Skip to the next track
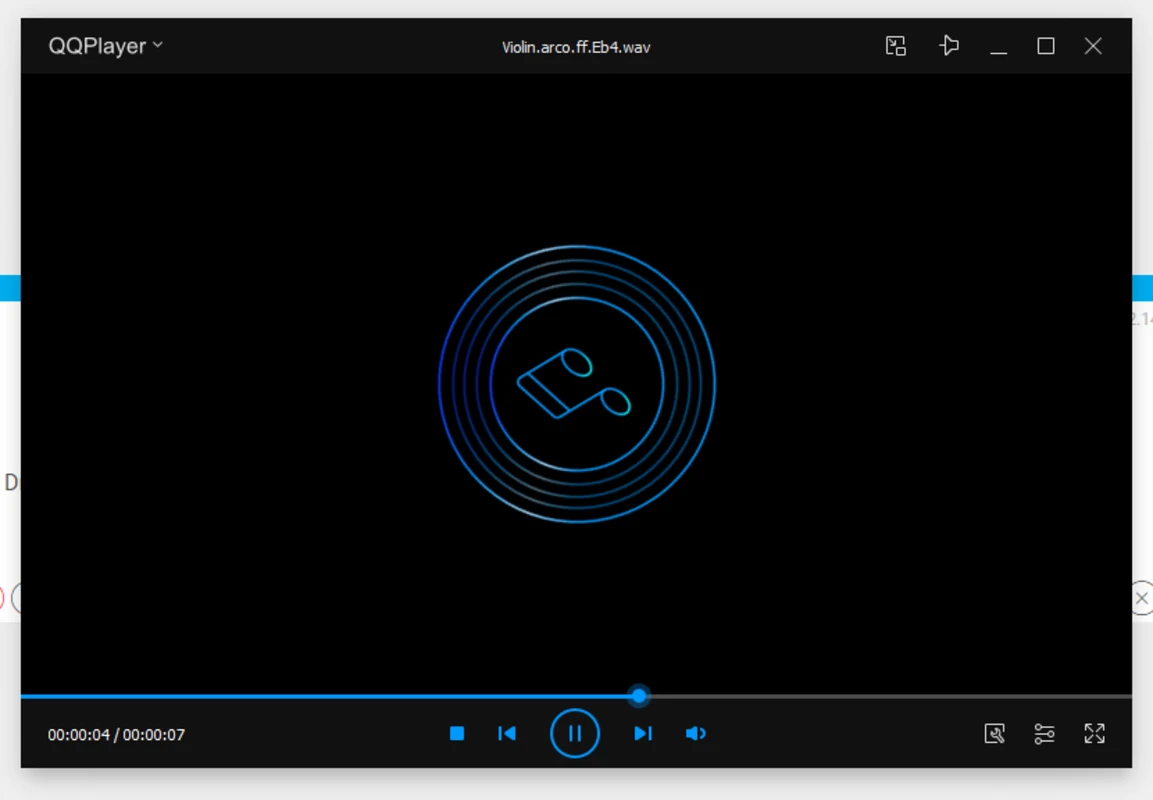 tap(643, 733)
